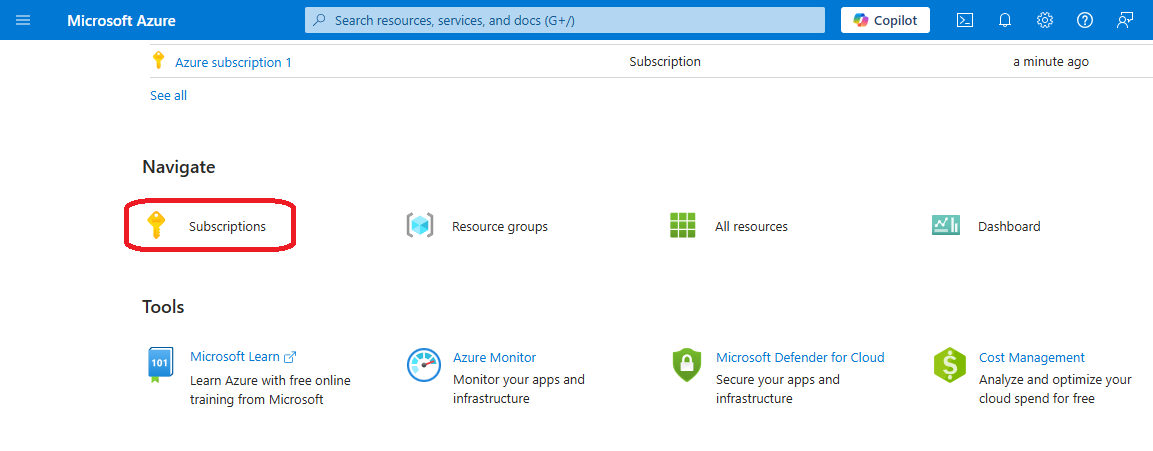This screenshot has height=451, width=1153.
Task: Click the Resource groups cube icon
Action: pyautogui.click(x=419, y=226)
